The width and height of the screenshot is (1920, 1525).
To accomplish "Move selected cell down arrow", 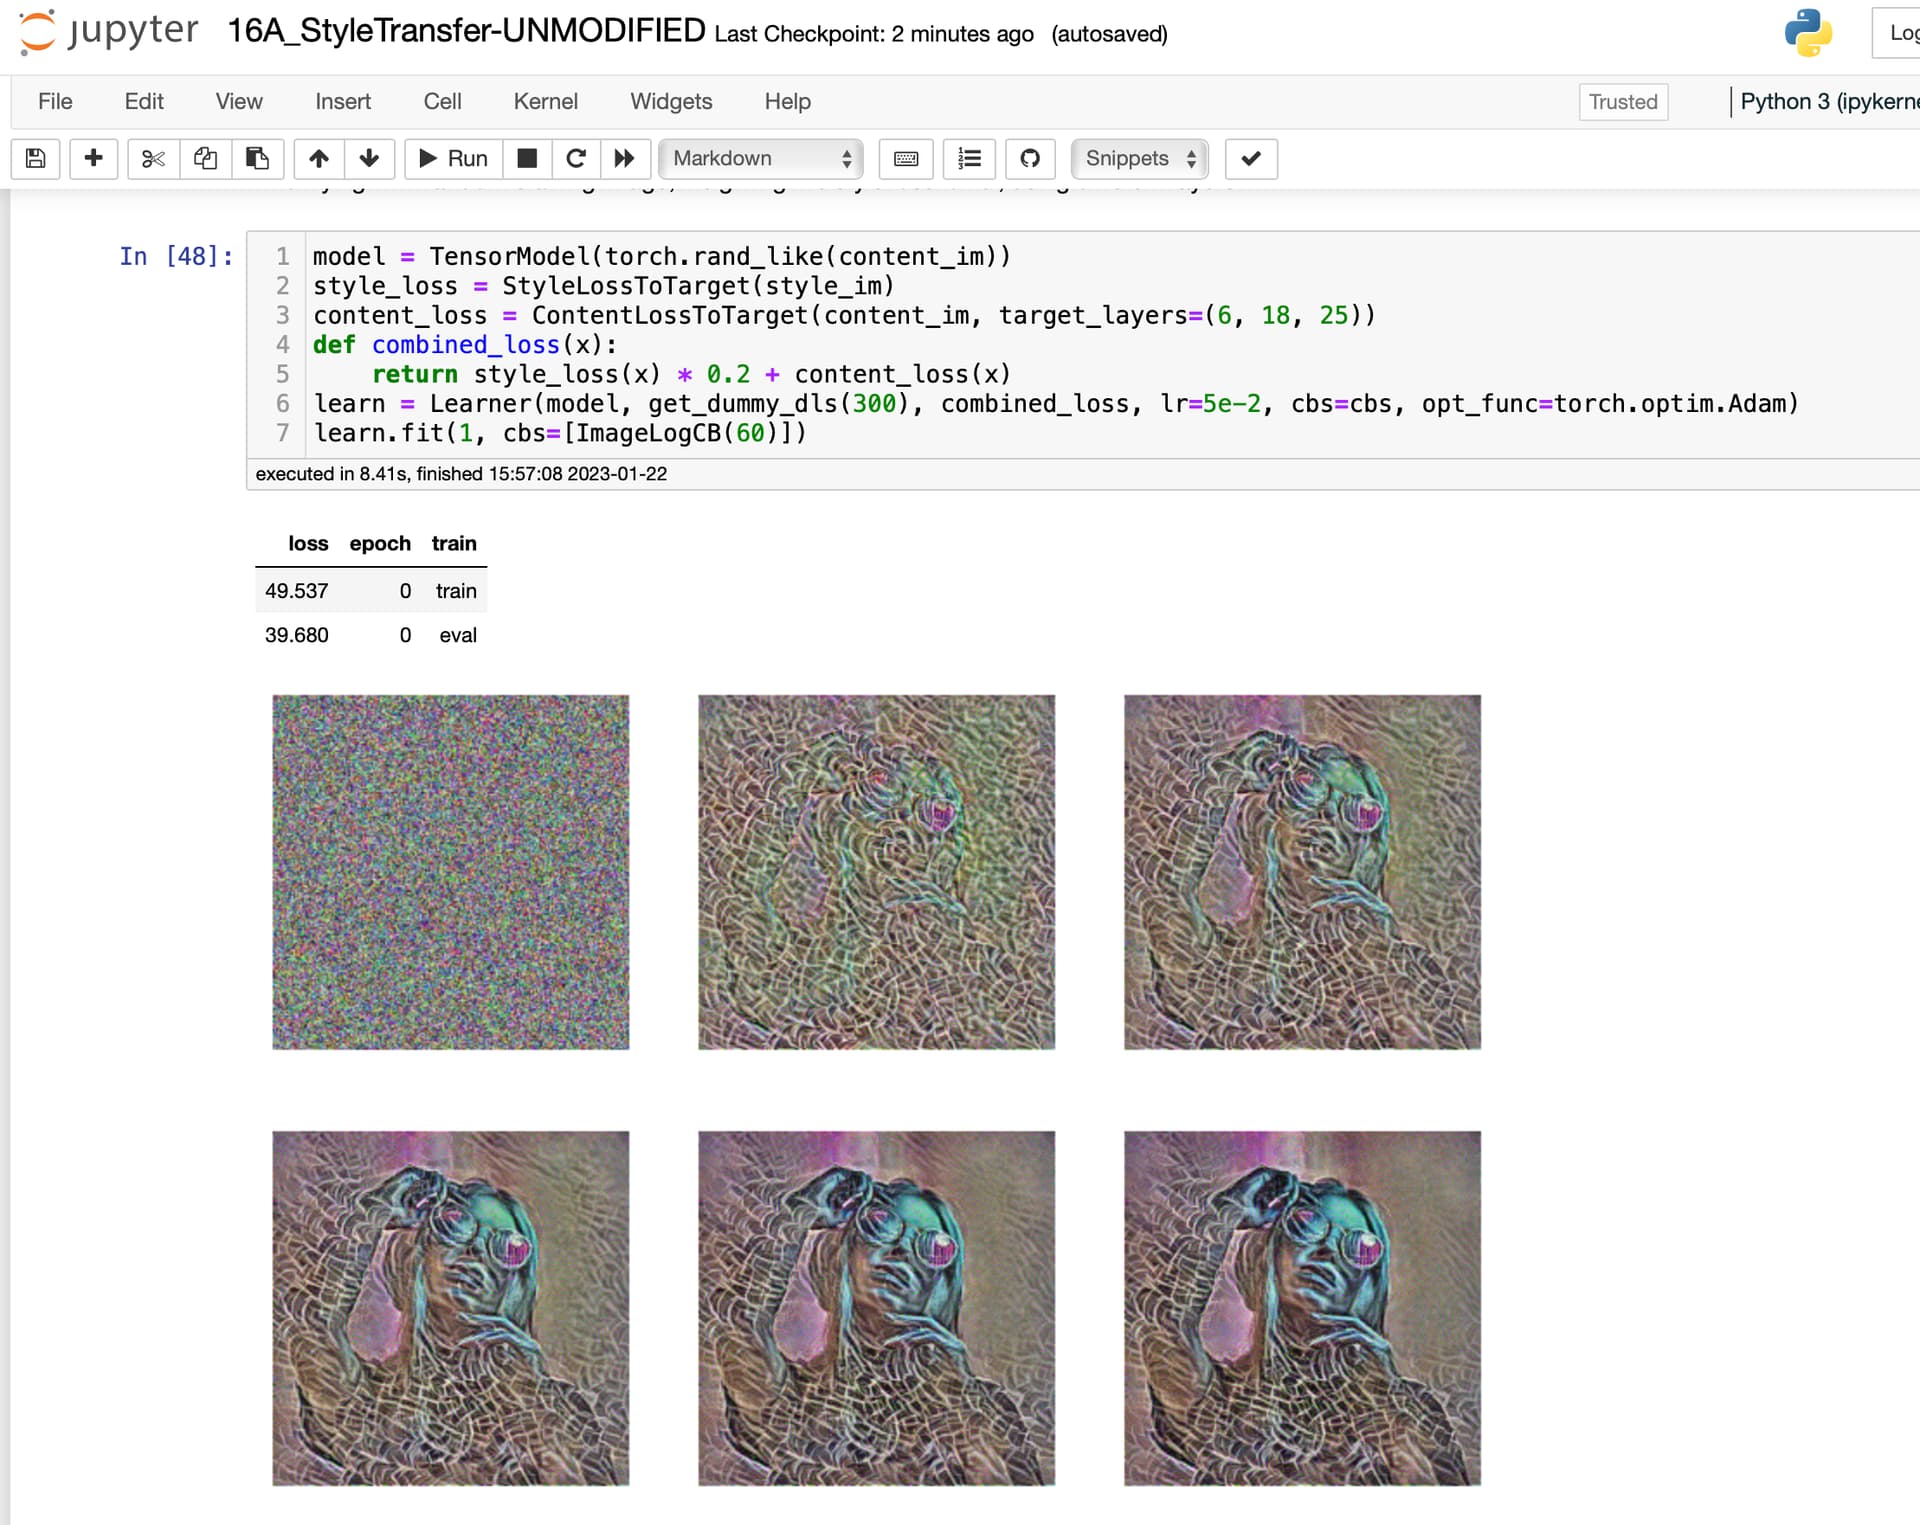I will [x=369, y=158].
